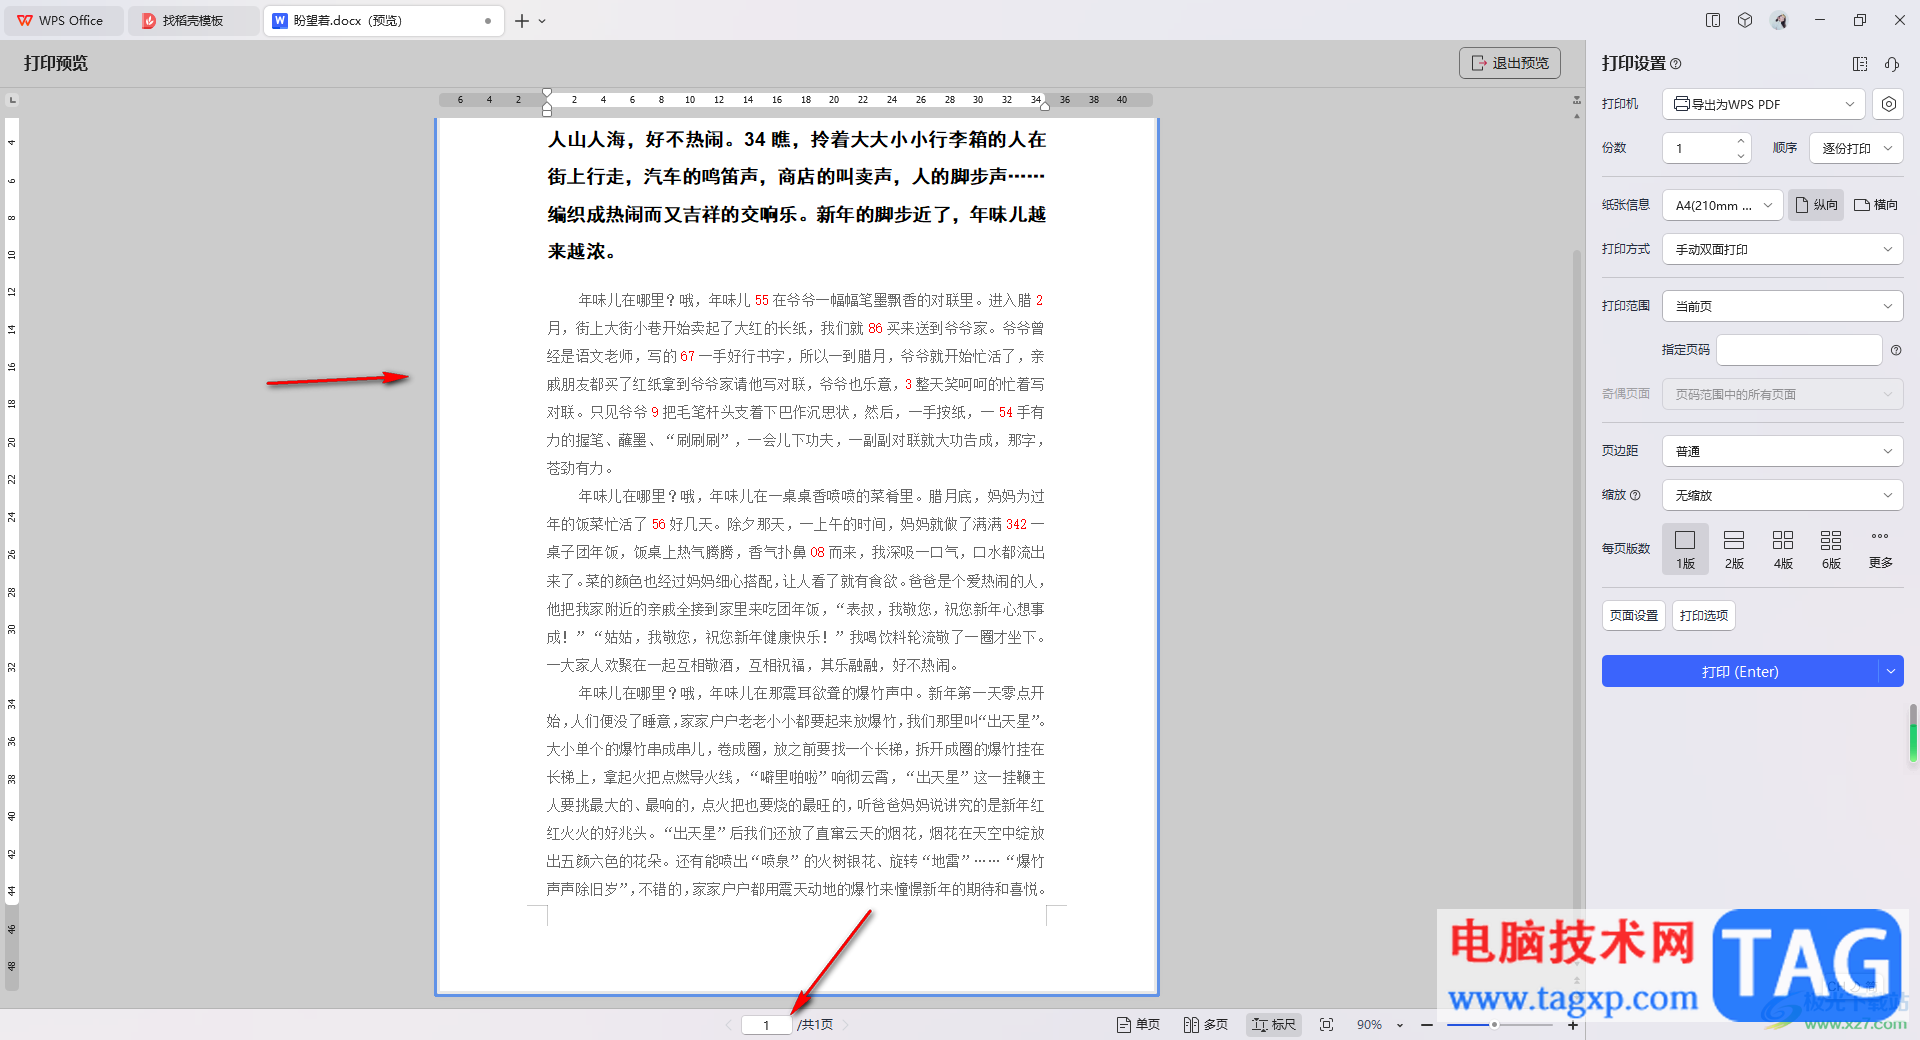Expand the print range 当前页 dropdown
The image size is (1920, 1040).
coord(1783,306)
